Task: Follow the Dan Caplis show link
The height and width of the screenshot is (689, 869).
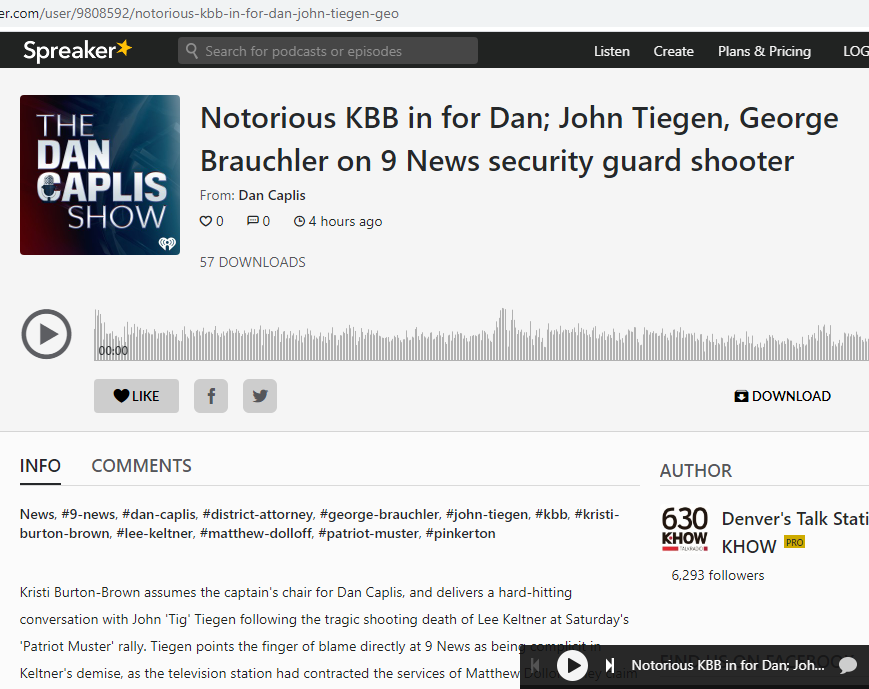Action: 272,196
